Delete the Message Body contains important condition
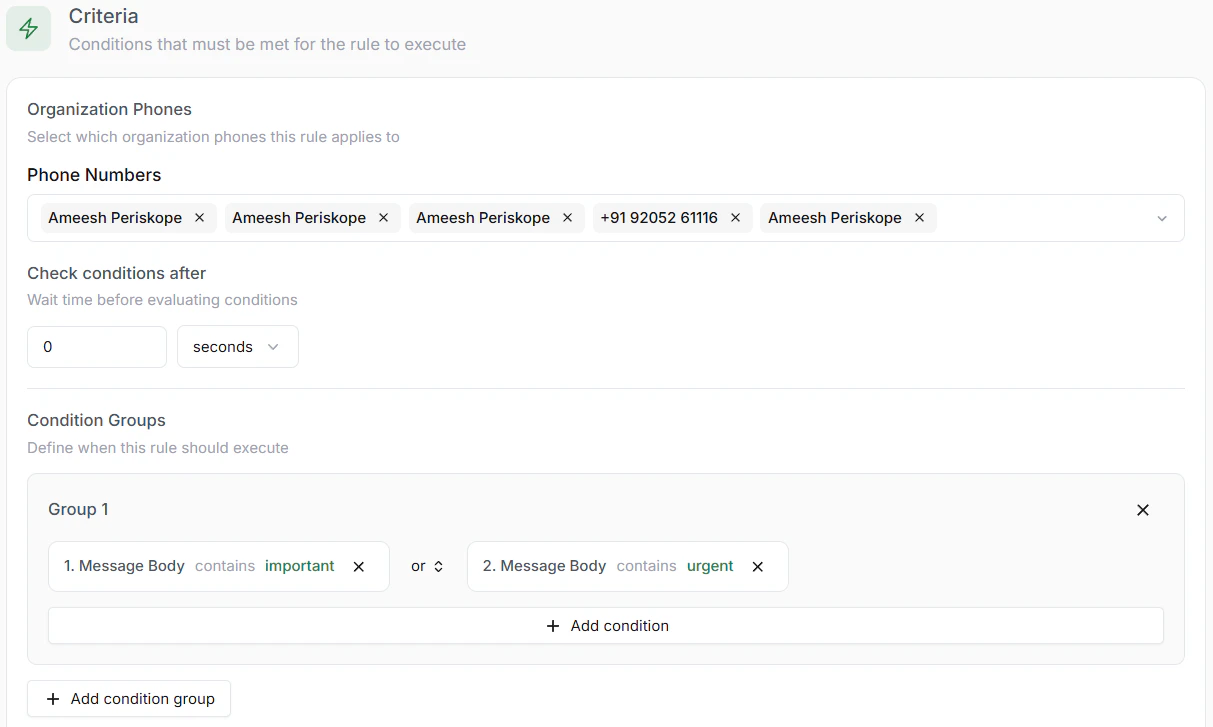1213x727 pixels. click(358, 566)
